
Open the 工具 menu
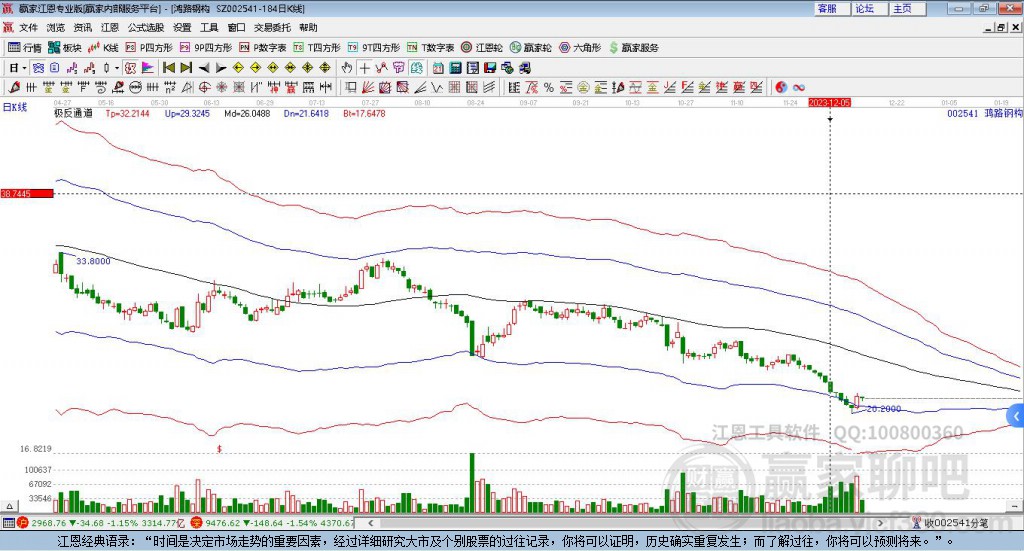click(x=209, y=27)
